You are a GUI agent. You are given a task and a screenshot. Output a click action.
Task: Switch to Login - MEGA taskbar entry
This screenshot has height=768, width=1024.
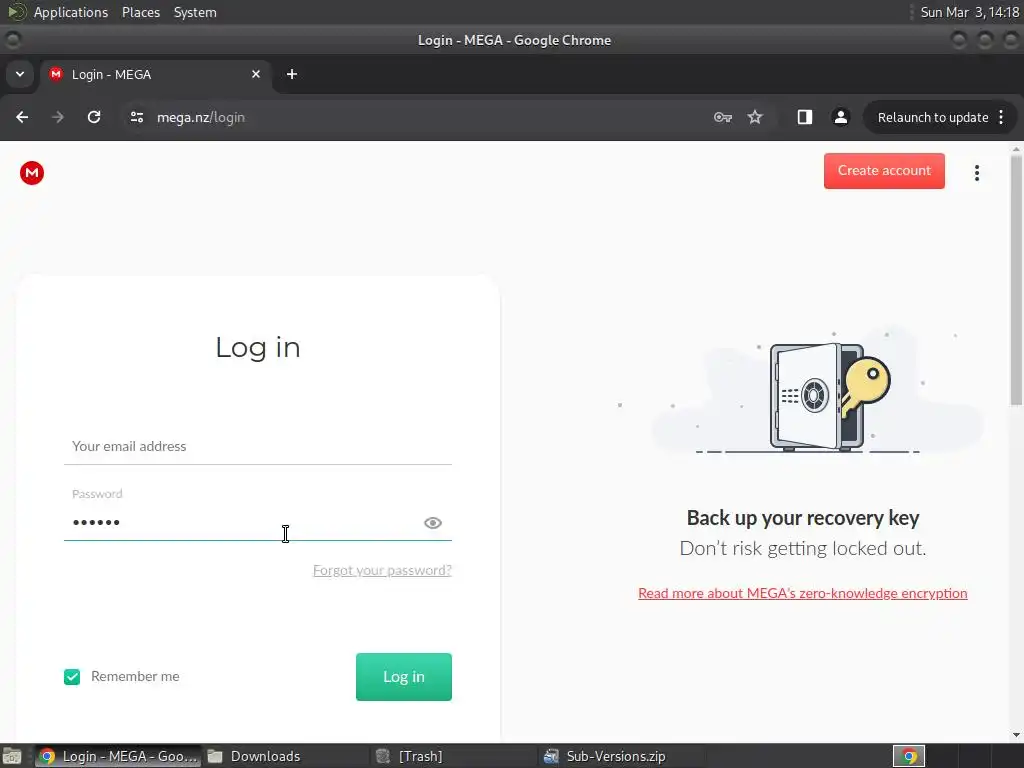click(118, 756)
